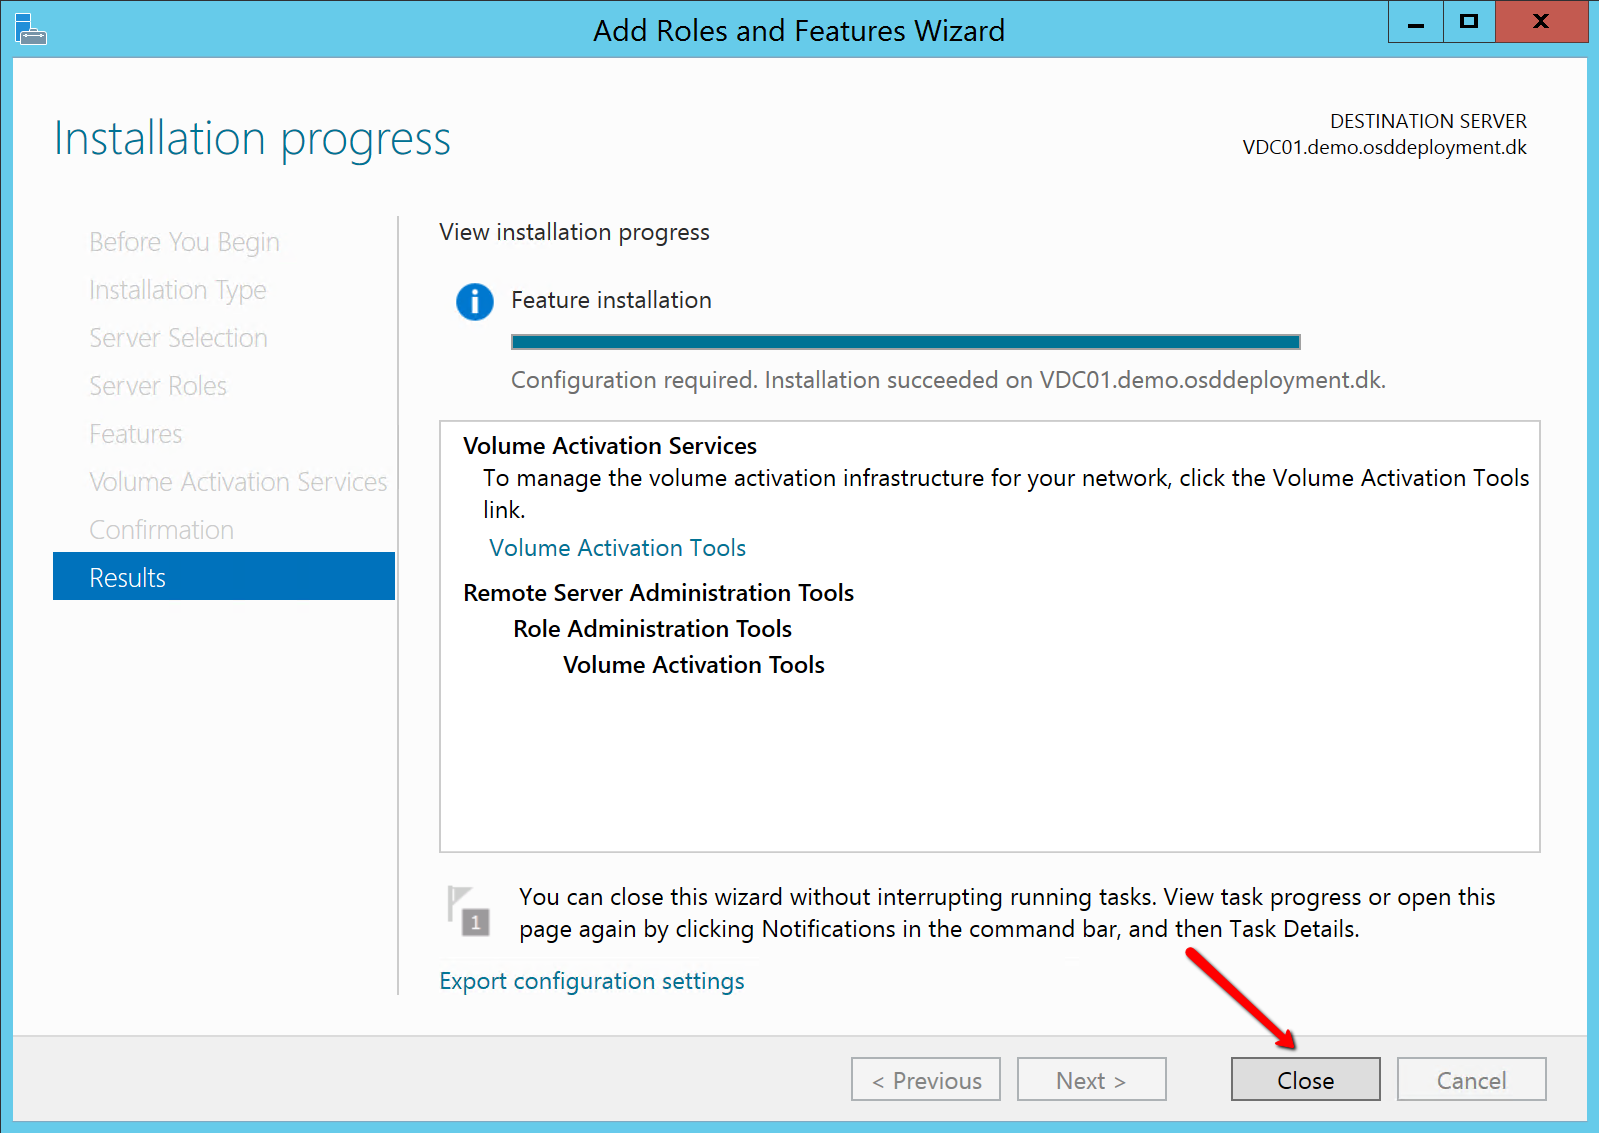This screenshot has width=1599, height=1133.
Task: Go to the Server Roles step
Action: pos(158,386)
